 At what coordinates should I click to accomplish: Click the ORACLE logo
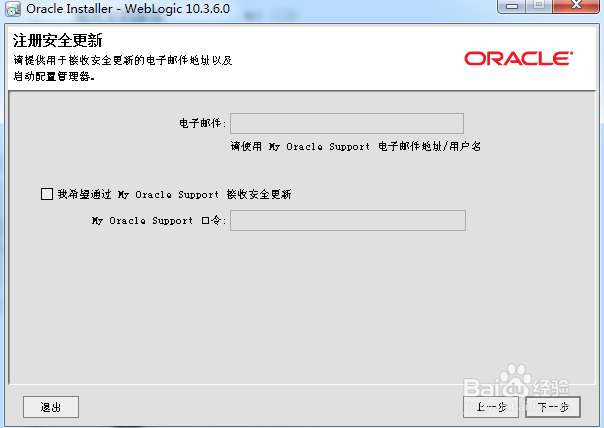pos(518,59)
